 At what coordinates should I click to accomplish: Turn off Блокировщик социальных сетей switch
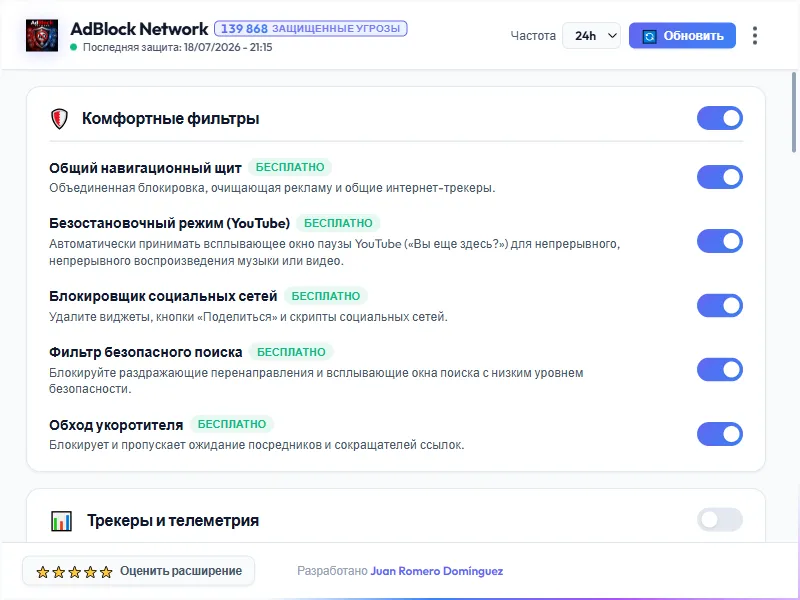coord(719,306)
